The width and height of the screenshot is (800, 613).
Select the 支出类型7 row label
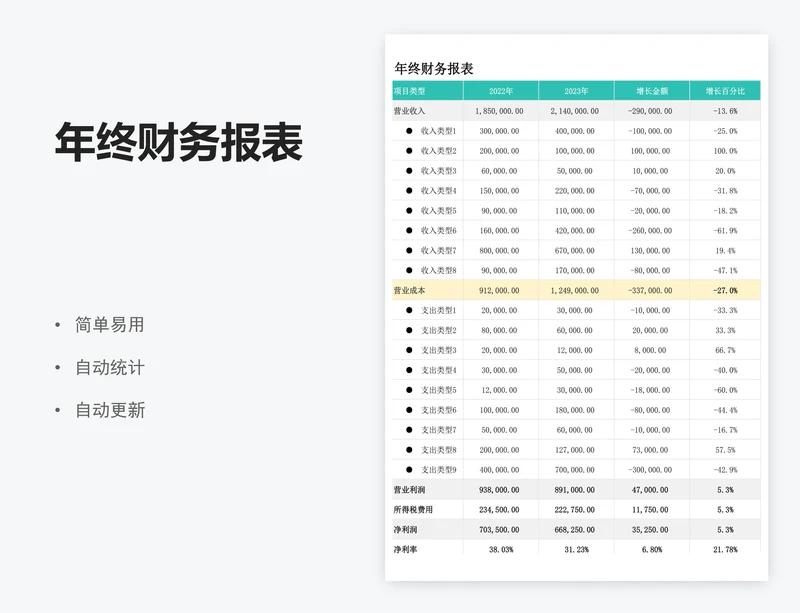[x=438, y=430]
